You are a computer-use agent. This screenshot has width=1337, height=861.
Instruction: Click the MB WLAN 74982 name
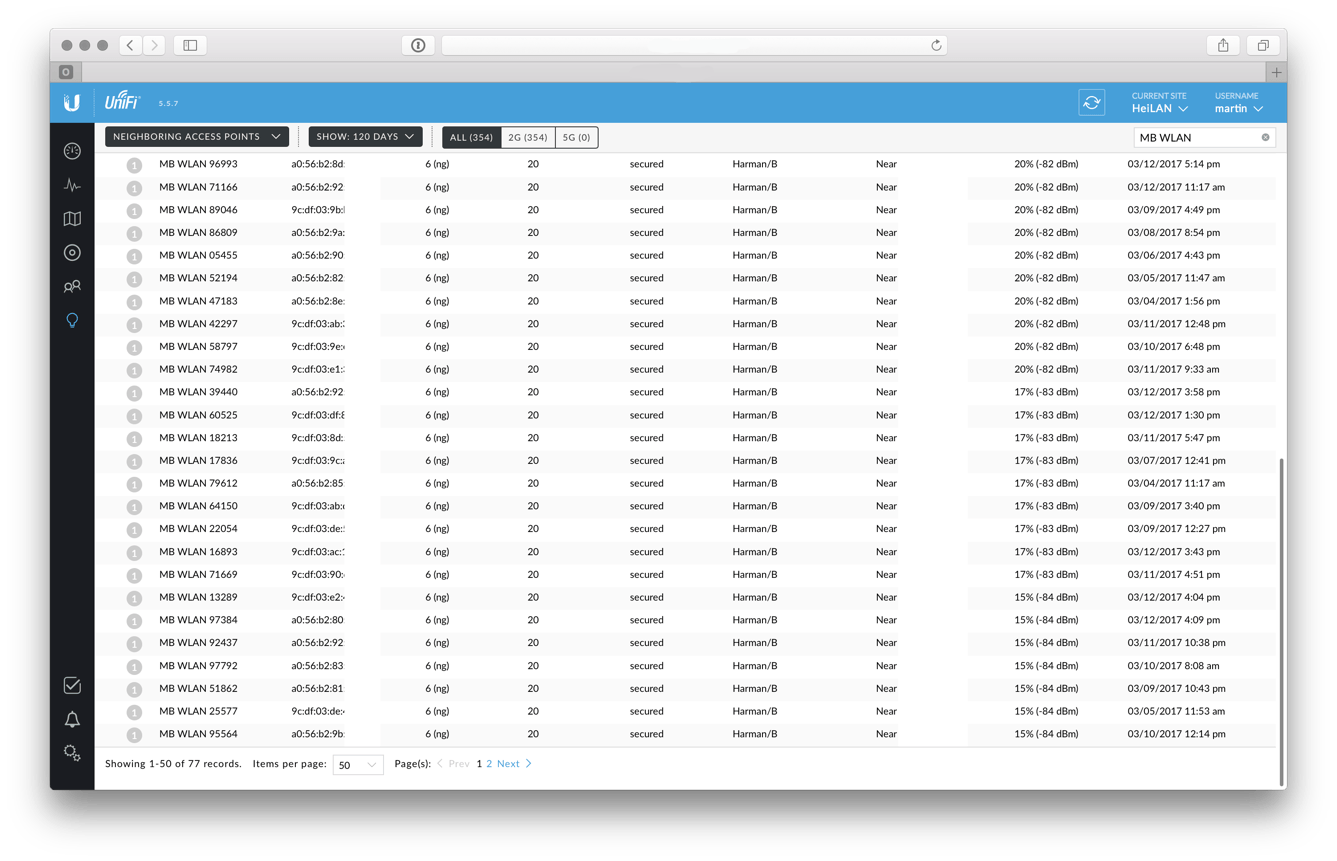coord(198,369)
